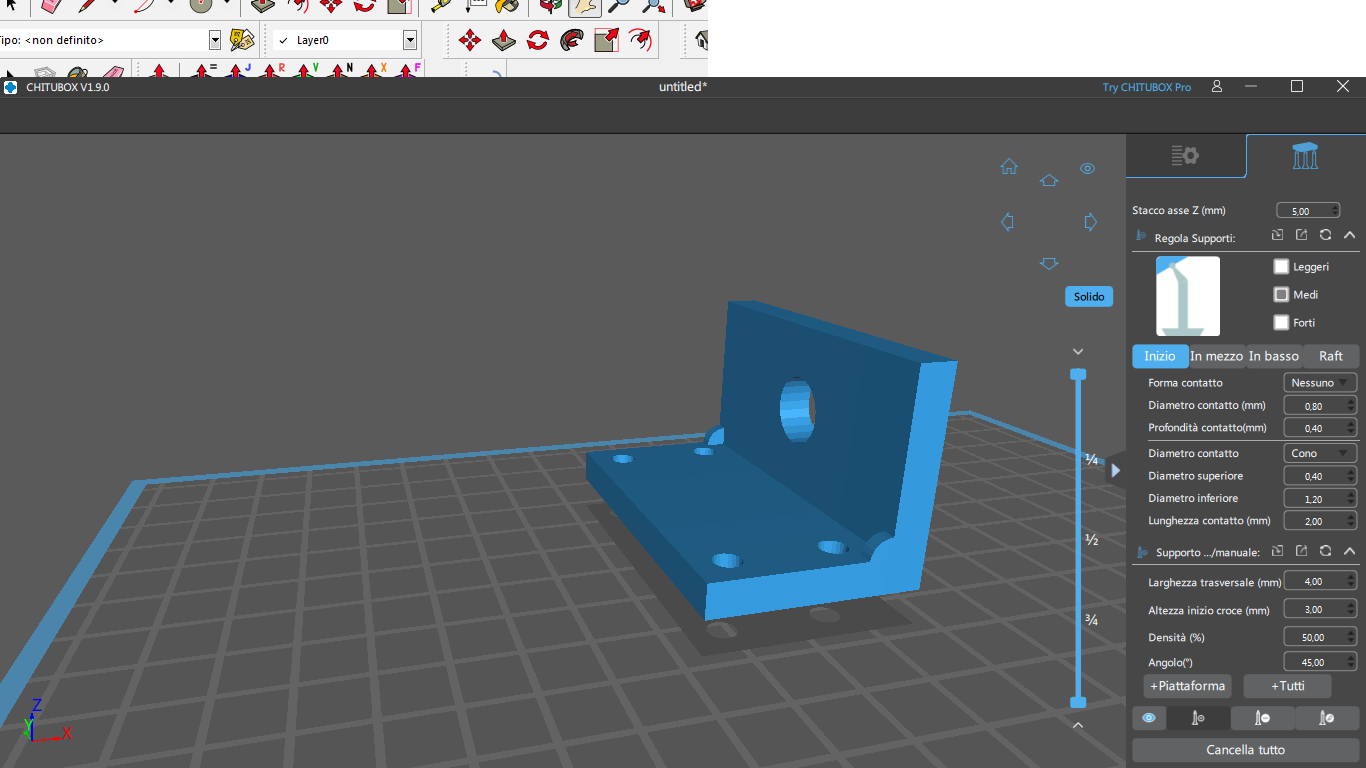Click the bottom view arrow icon

click(x=1049, y=263)
